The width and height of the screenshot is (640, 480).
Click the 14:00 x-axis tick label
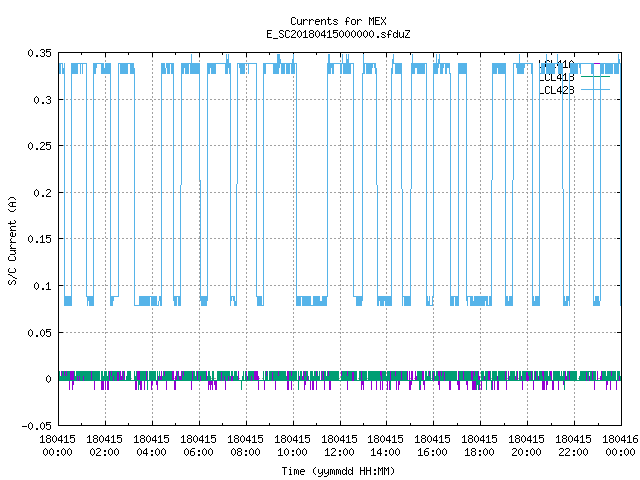[385, 452]
